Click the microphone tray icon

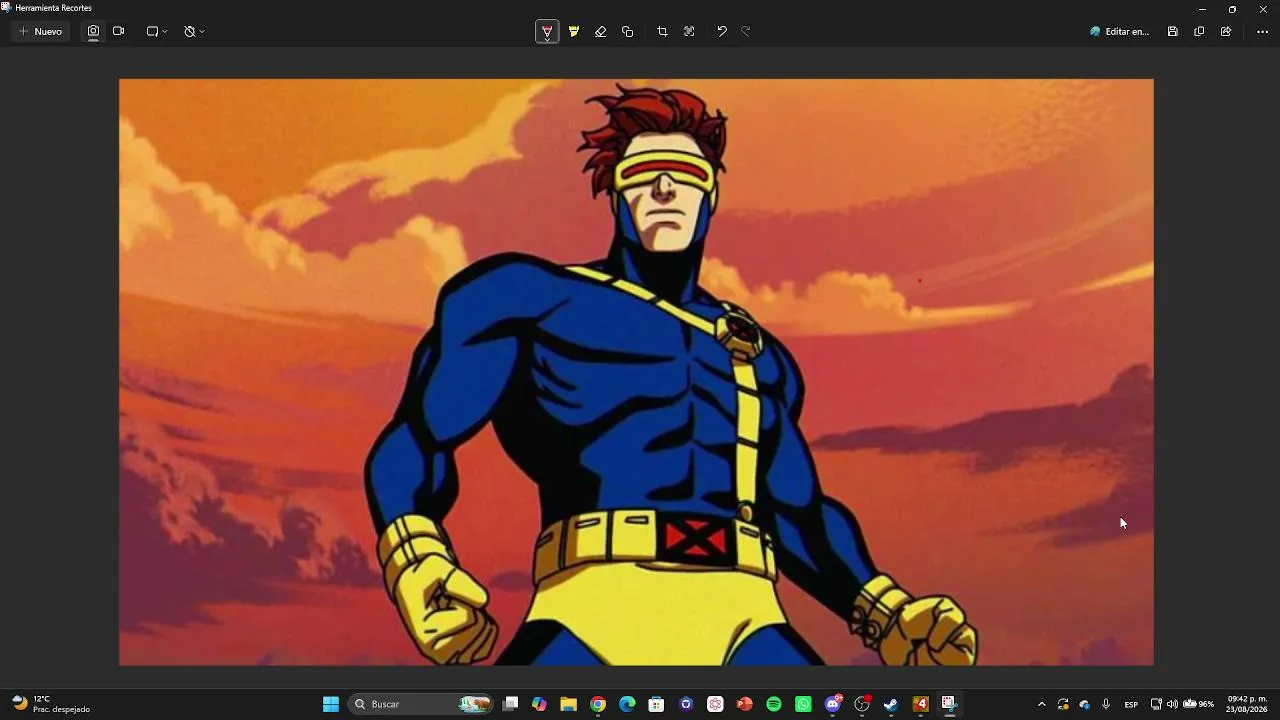click(x=1105, y=704)
